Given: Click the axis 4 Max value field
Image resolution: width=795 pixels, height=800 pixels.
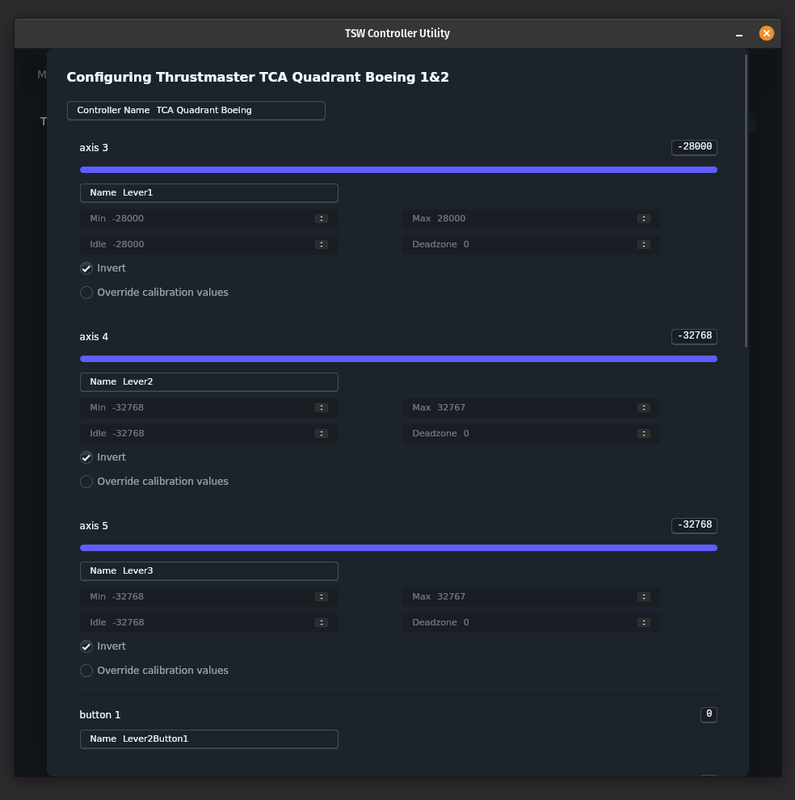Looking at the screenshot, I should [531, 408].
